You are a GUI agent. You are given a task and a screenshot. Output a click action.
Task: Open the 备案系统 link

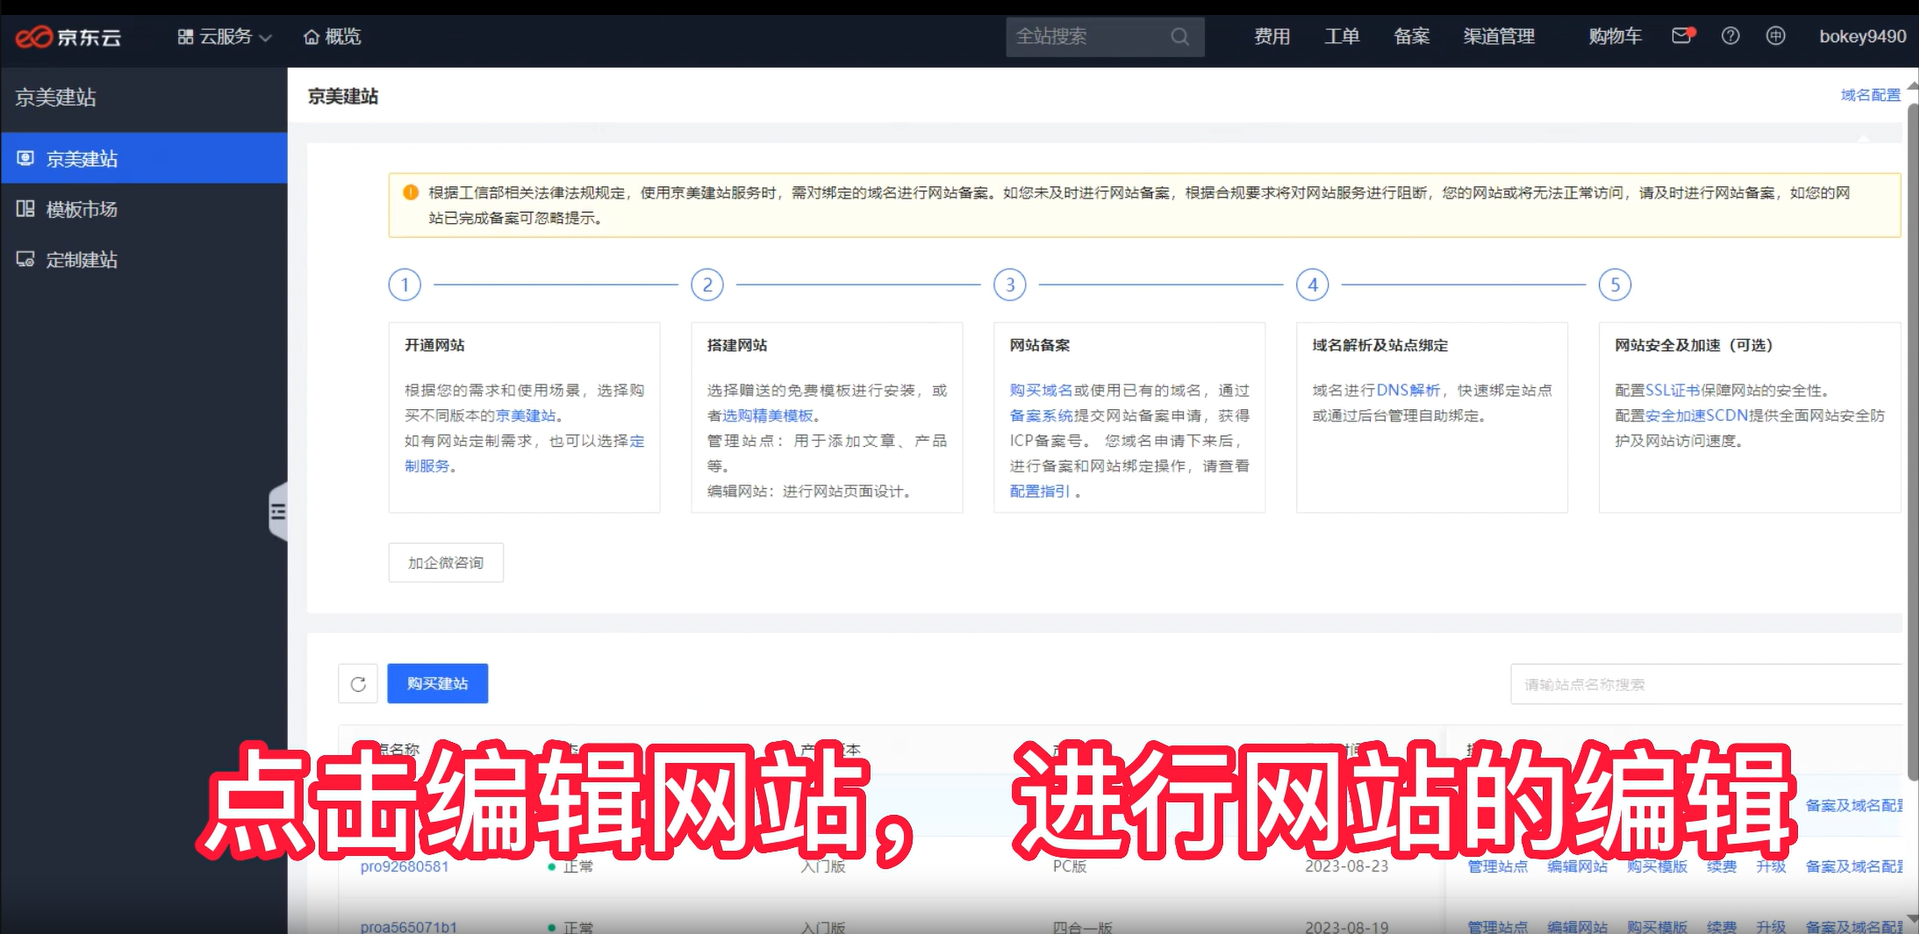pos(1041,416)
